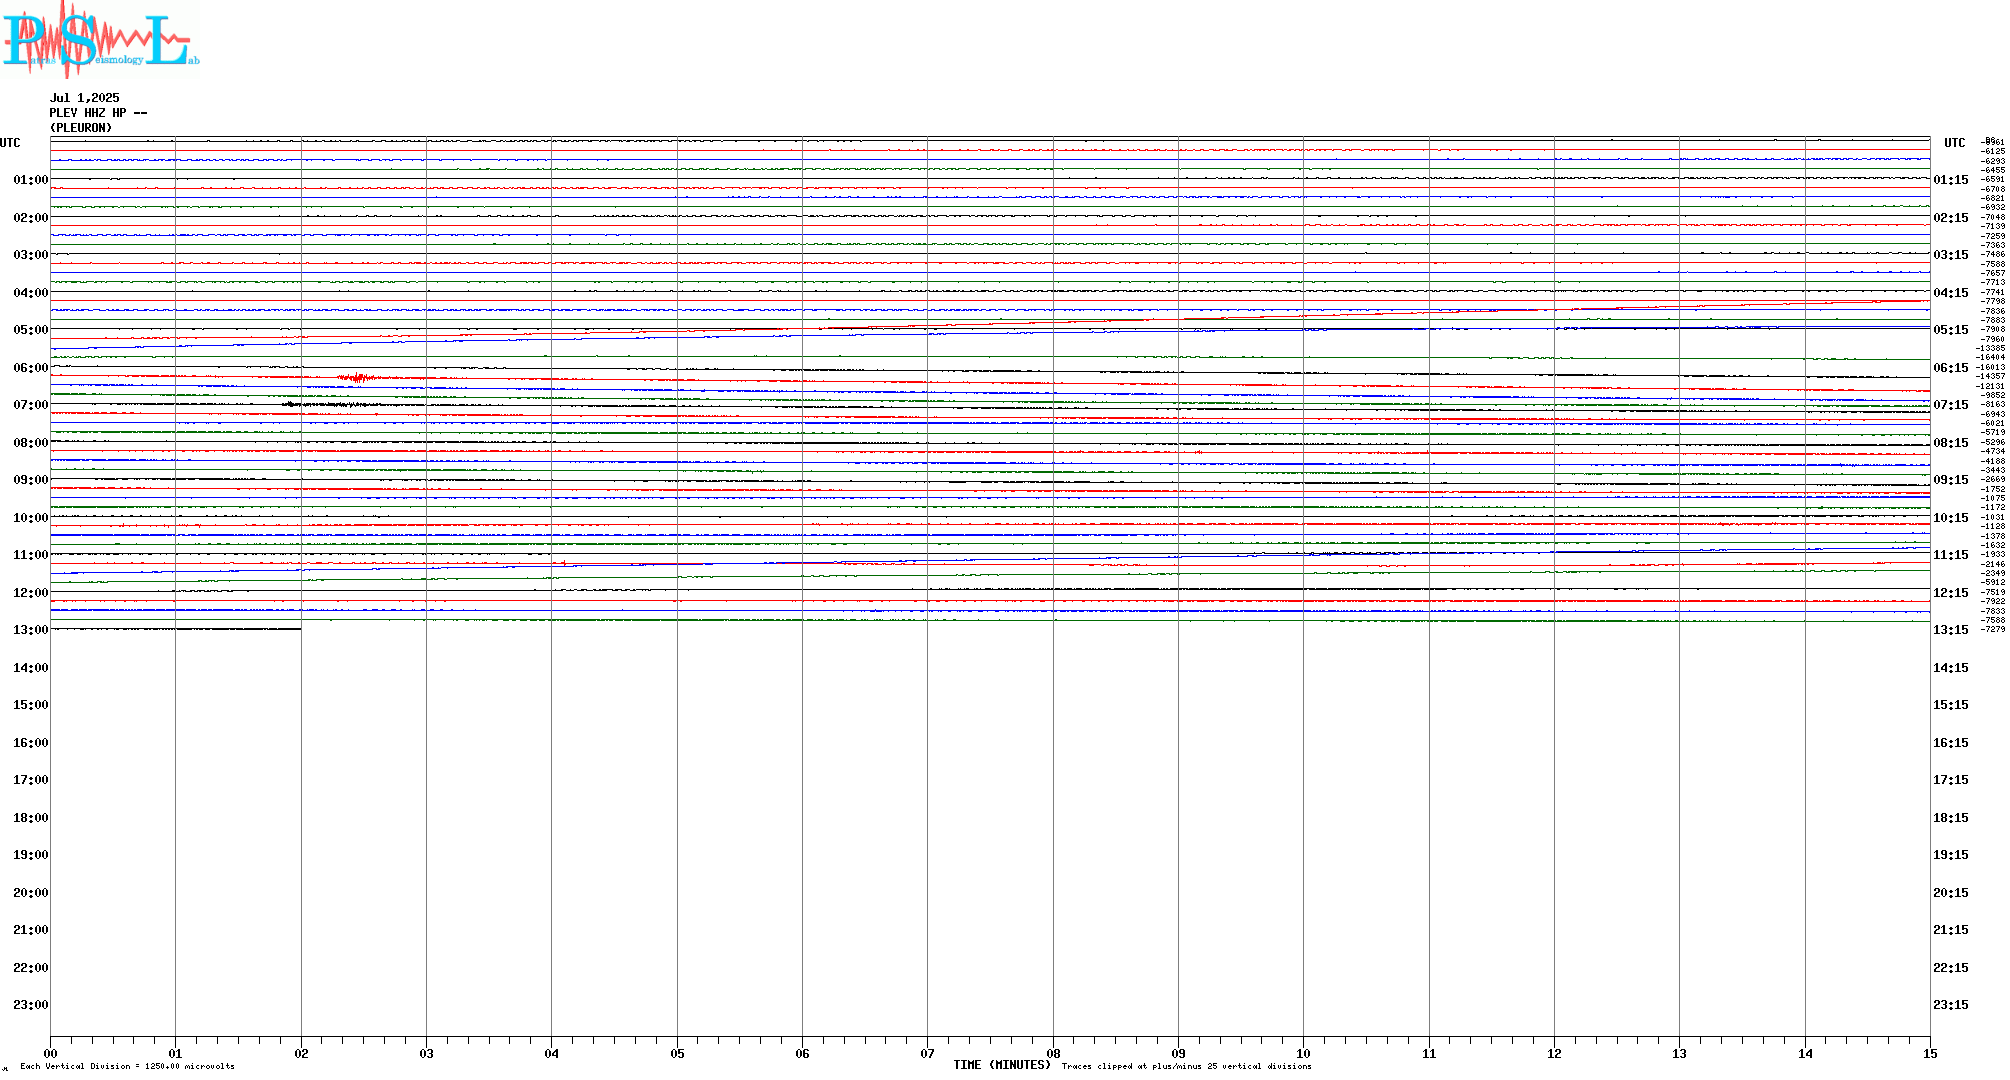Screen dimensions: 2010x1080
Task: Click the right 02:15 time label
Action: click(1951, 218)
